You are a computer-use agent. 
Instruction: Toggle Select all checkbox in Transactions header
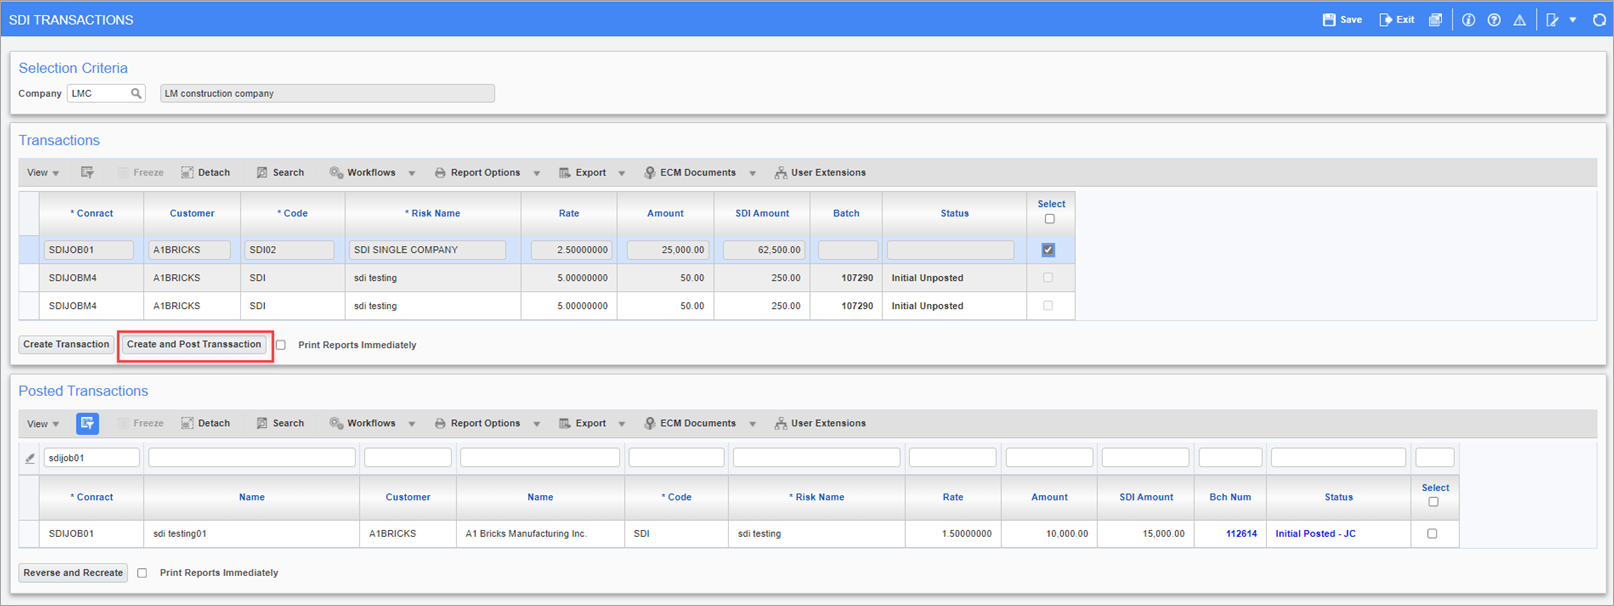1049,219
